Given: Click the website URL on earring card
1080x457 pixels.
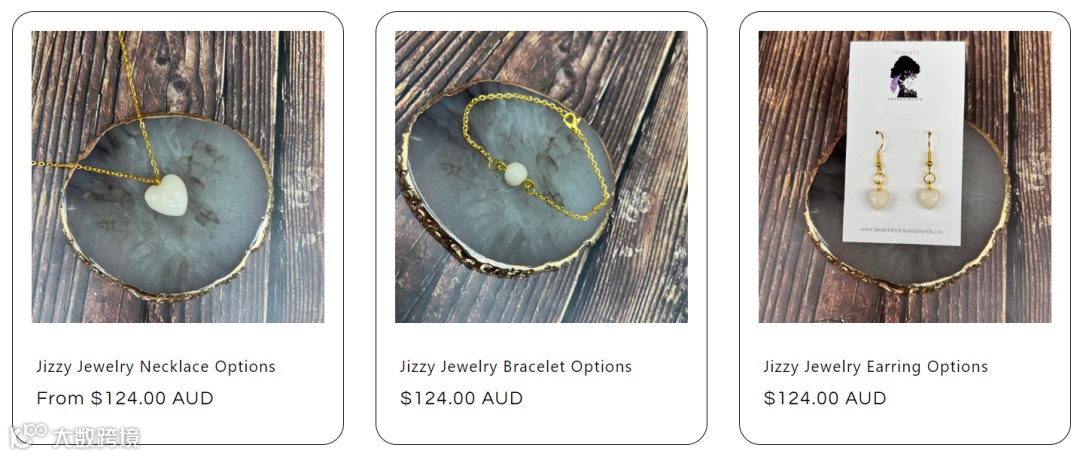Looking at the screenshot, I should point(903,230).
